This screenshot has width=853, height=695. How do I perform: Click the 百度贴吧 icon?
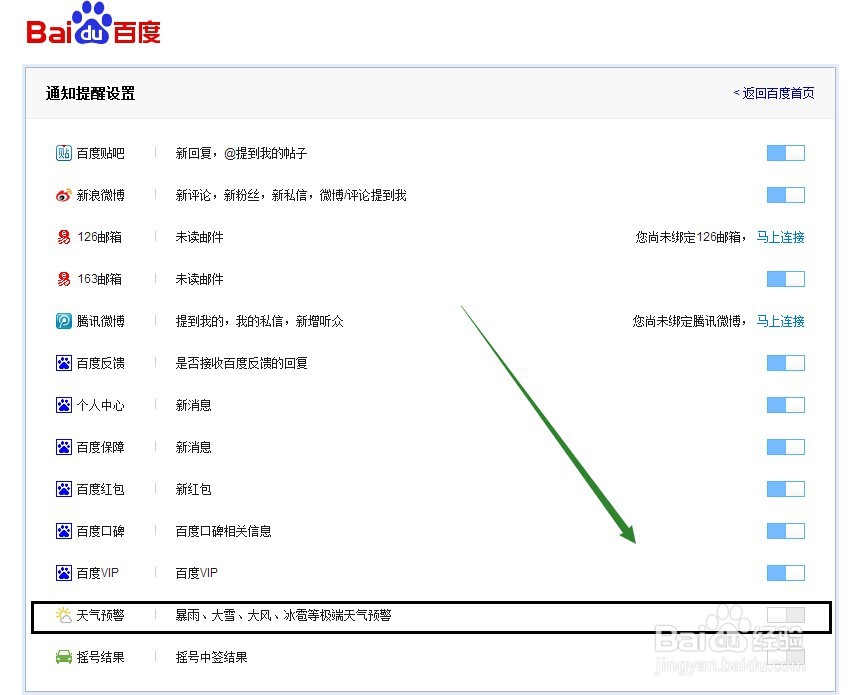click(64, 153)
